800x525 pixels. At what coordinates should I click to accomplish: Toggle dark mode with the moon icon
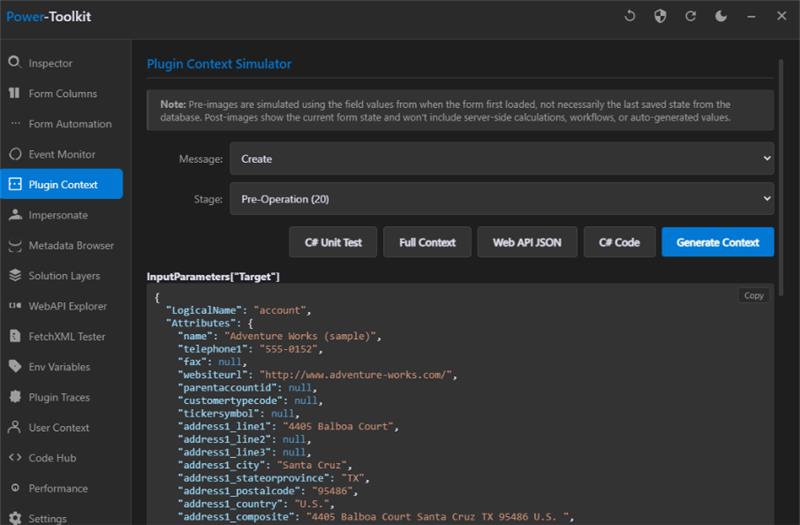click(x=721, y=16)
